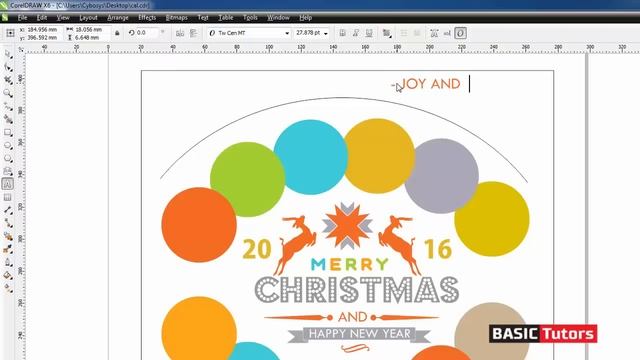
Task: Open the View menu
Action: click(x=63, y=18)
